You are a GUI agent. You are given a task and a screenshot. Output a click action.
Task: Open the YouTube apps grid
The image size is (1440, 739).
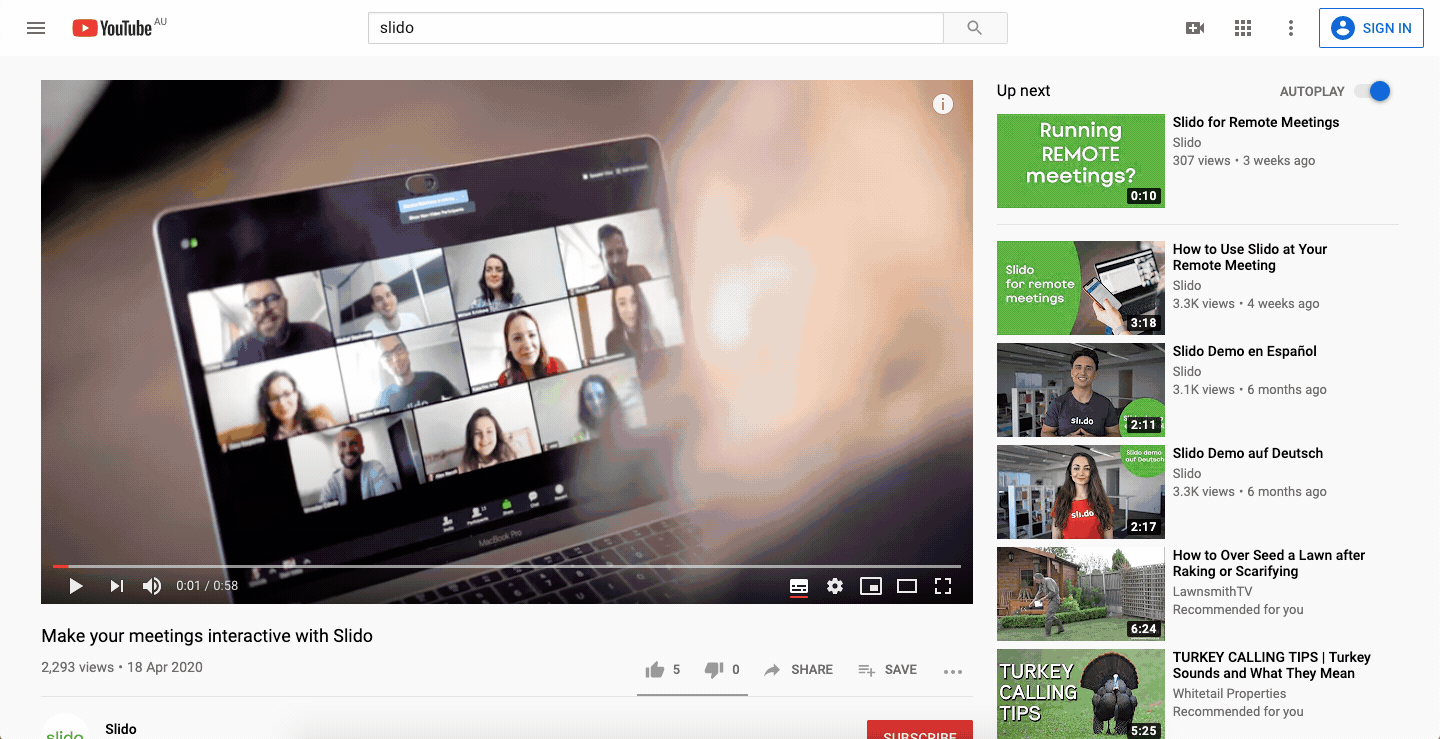coord(1243,28)
